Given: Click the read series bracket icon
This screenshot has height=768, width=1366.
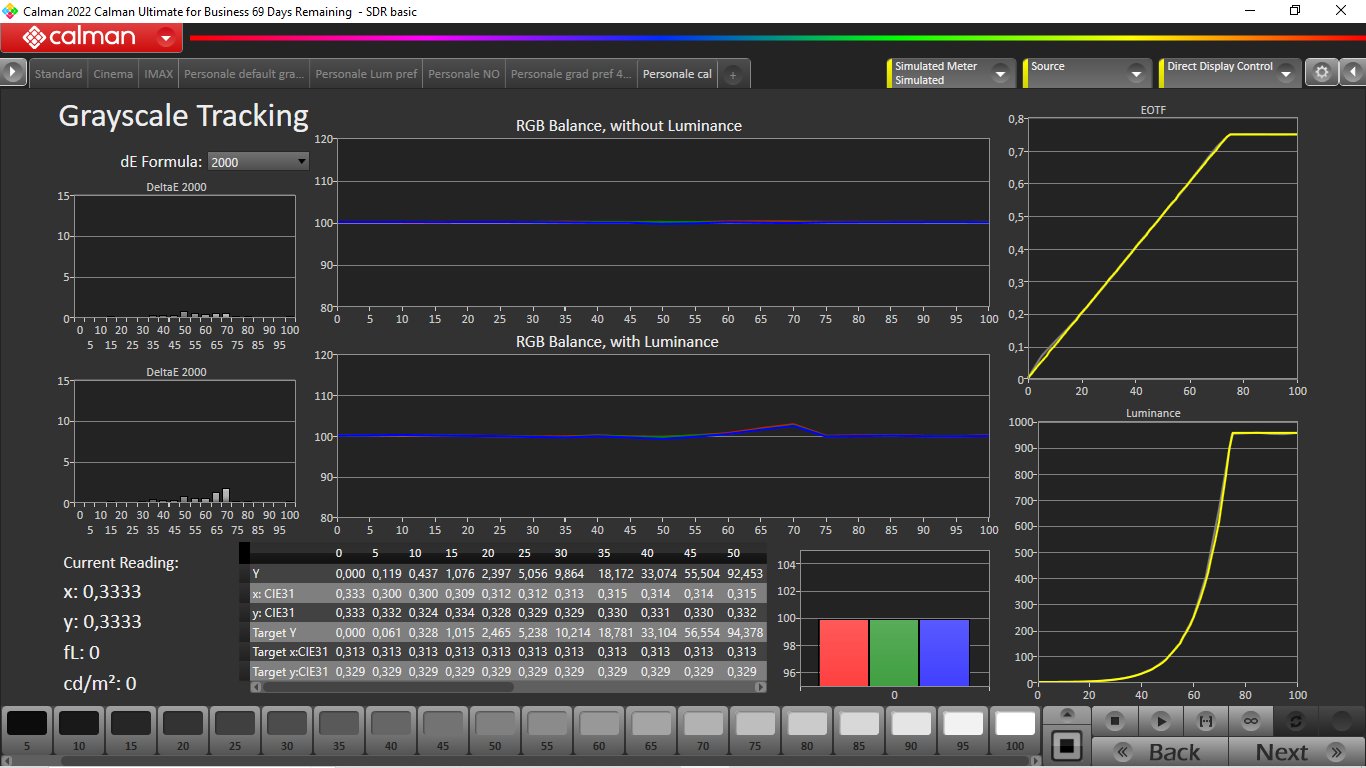Looking at the screenshot, I should 1205,720.
